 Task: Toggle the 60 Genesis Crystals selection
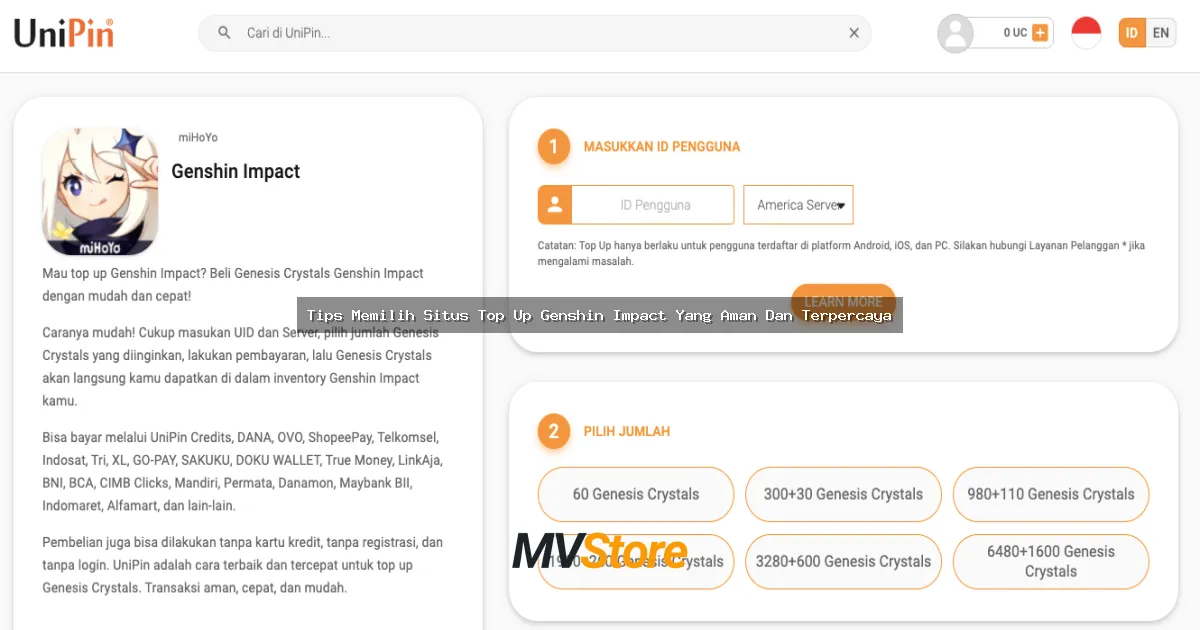click(635, 494)
